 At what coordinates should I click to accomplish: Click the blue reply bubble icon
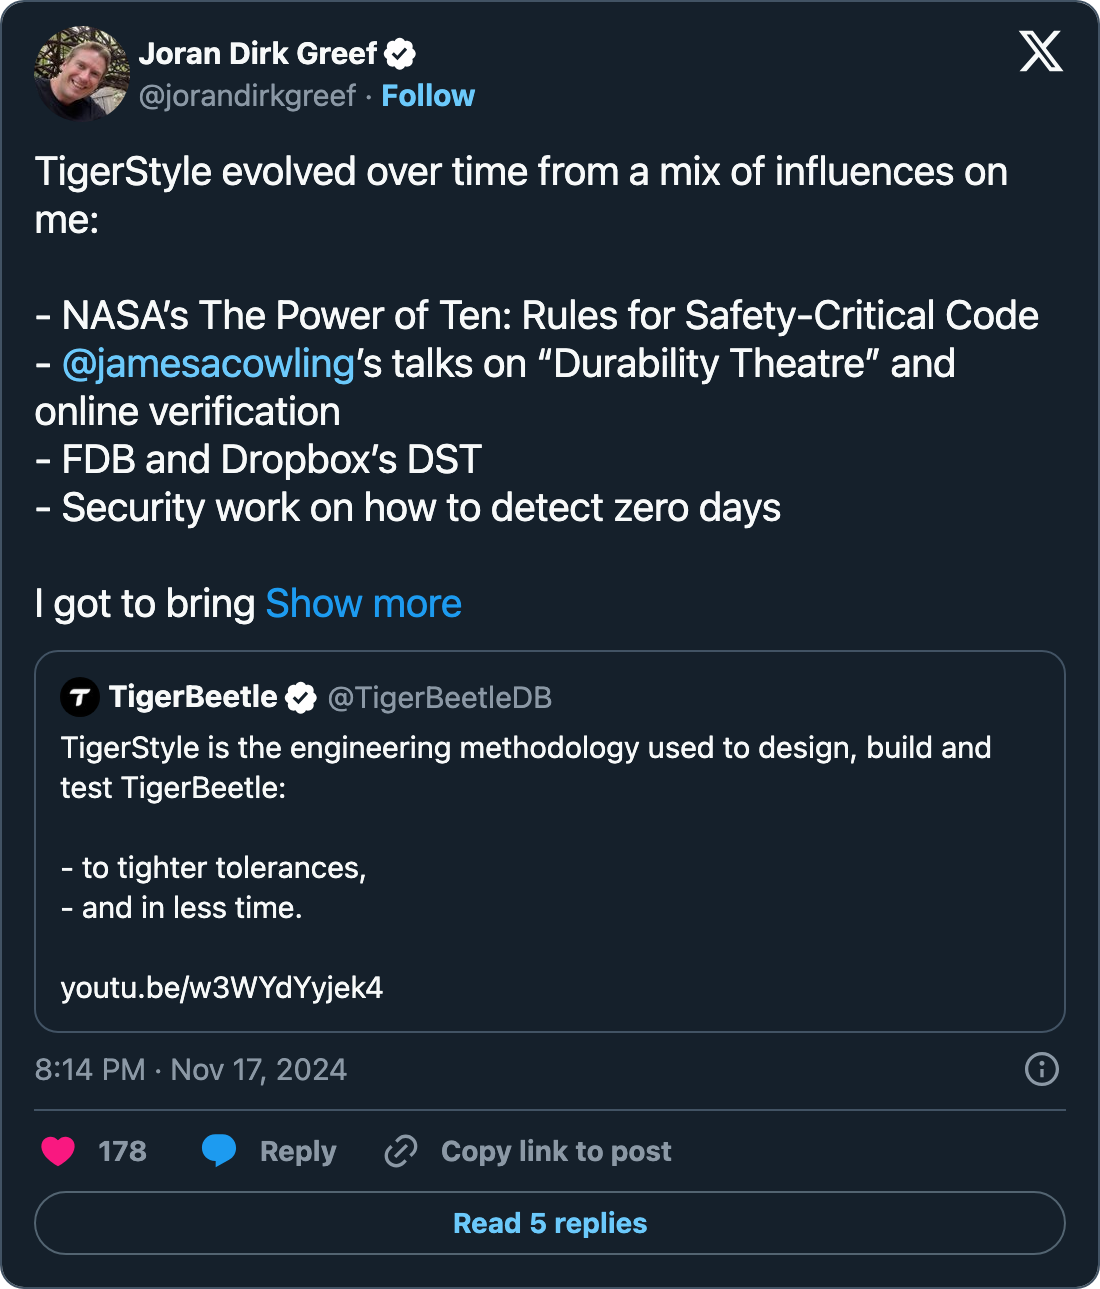click(219, 1151)
